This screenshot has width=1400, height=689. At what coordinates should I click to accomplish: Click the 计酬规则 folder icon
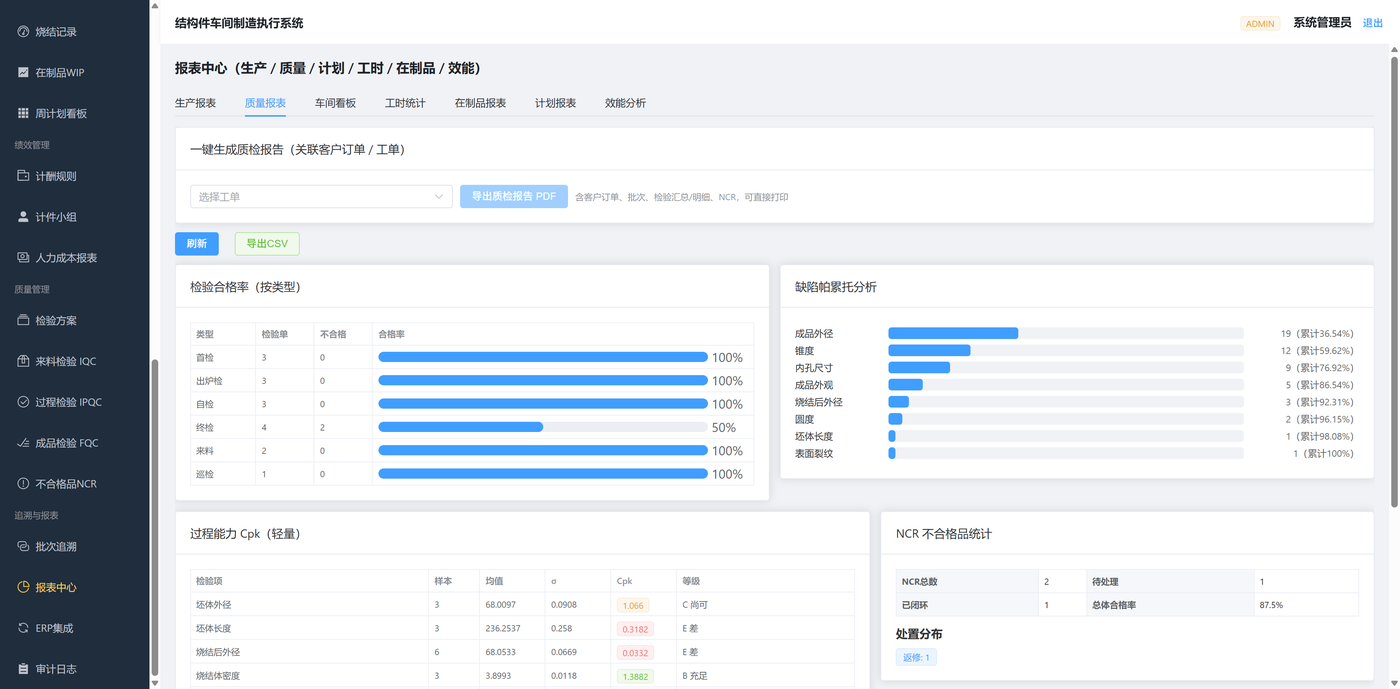coord(23,176)
